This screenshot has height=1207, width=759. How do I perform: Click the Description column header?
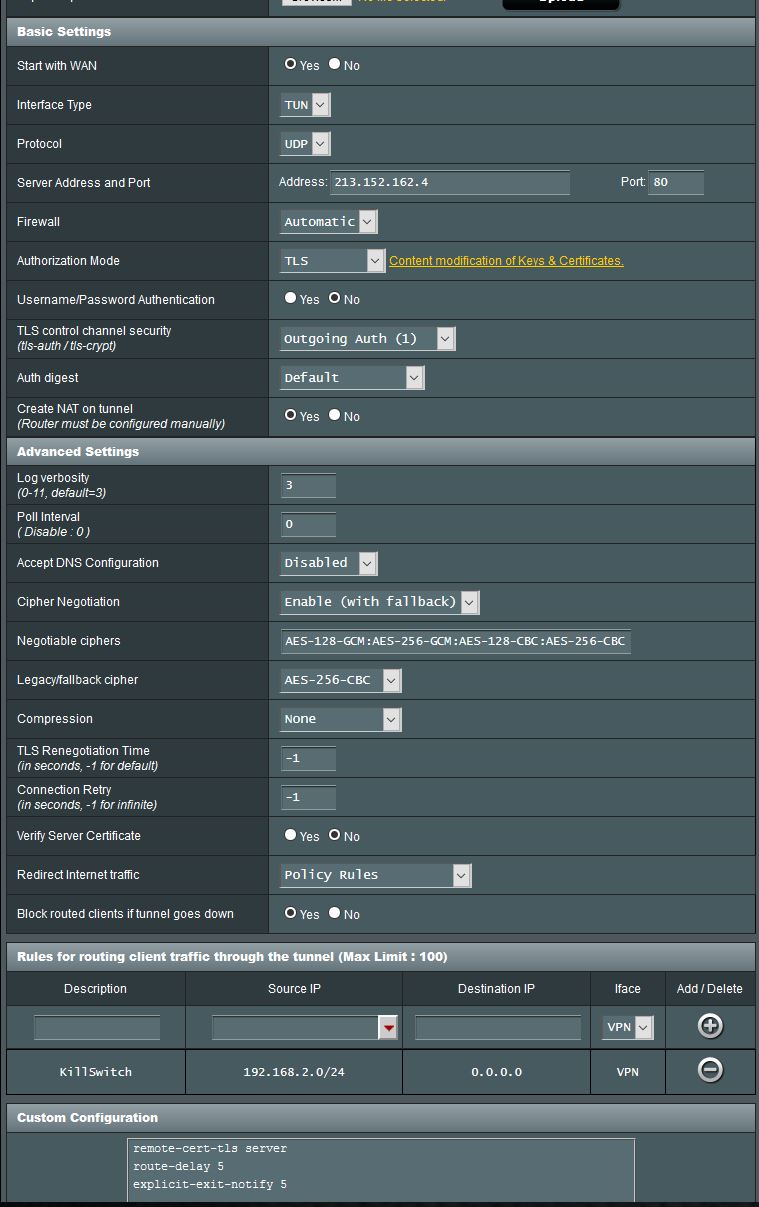pos(96,989)
